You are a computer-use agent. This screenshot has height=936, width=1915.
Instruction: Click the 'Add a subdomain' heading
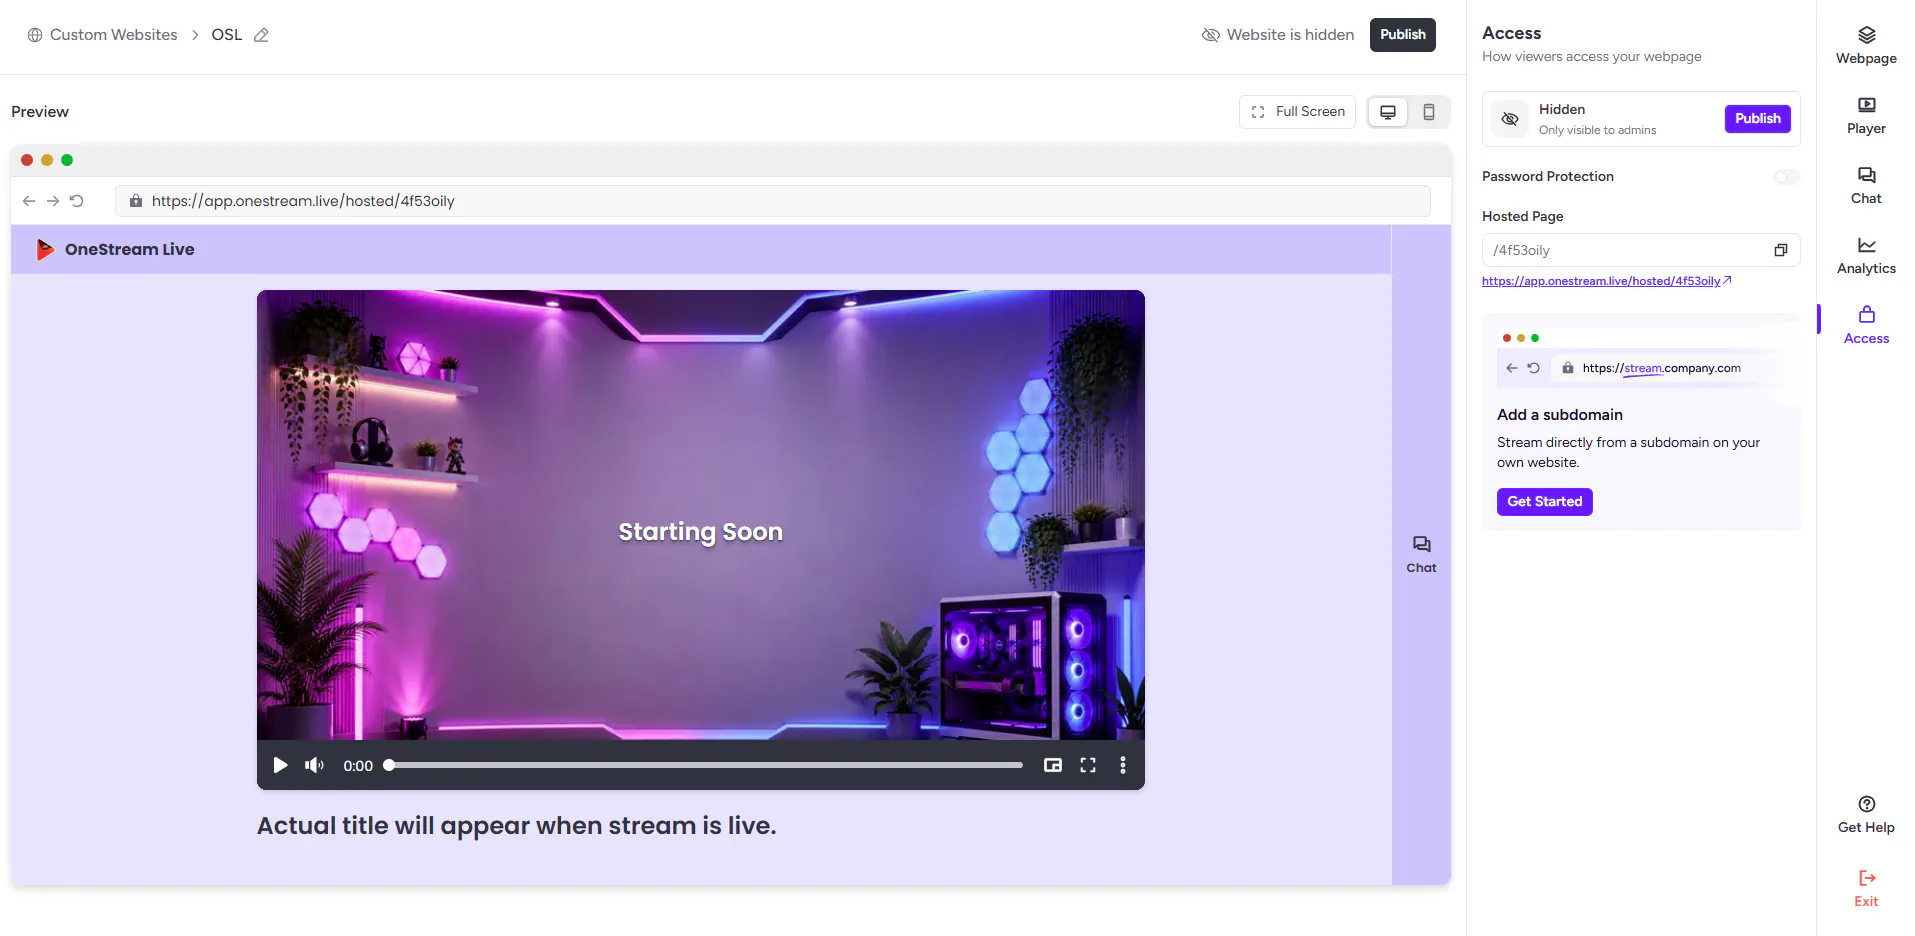tap(1559, 415)
